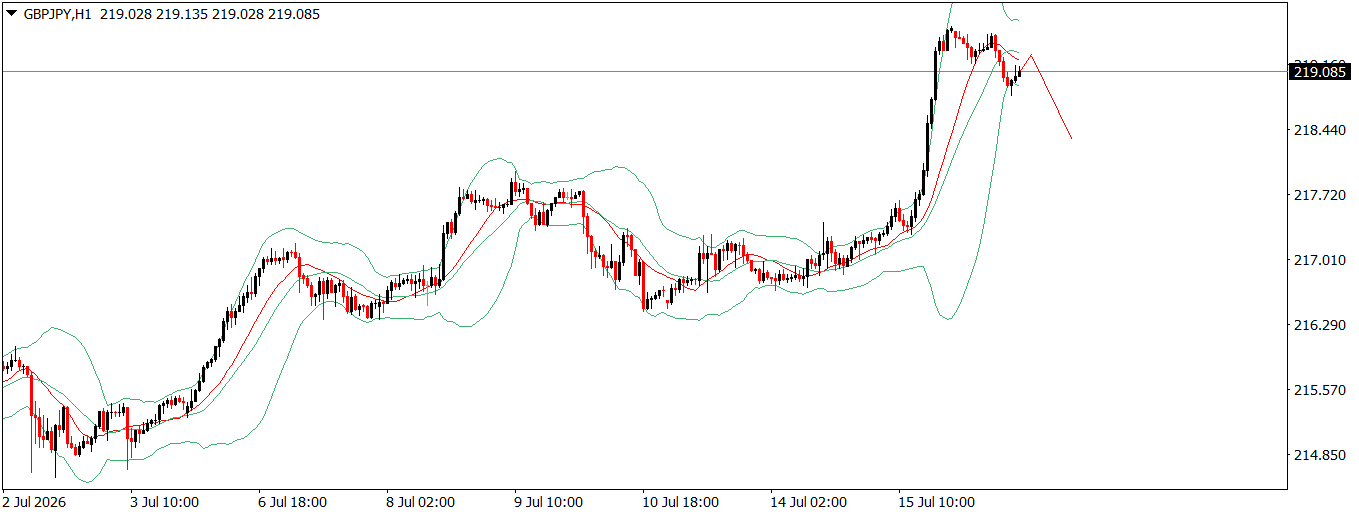Screen dimensions: 1359x516
Task: Click the 10 Jul 18:00 time label
Action: pos(680,502)
